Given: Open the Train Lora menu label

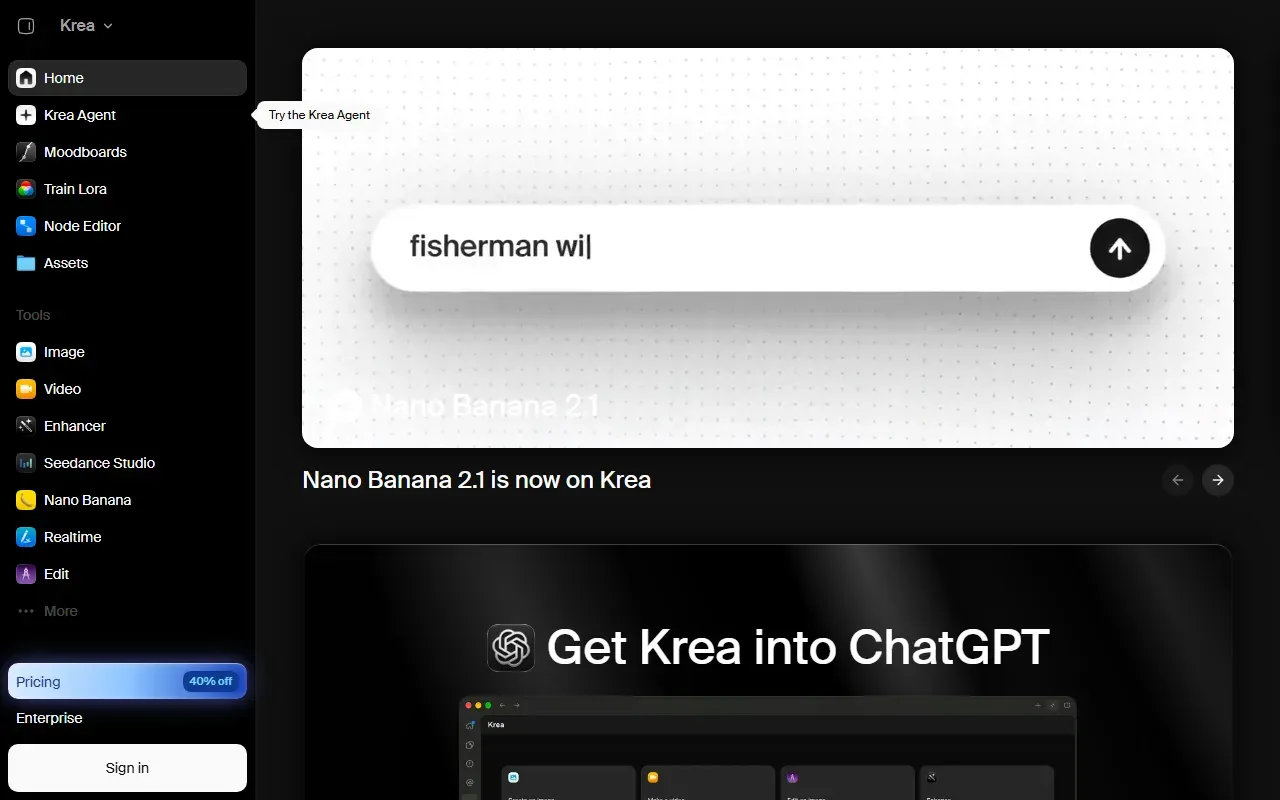Looking at the screenshot, I should 75,189.
